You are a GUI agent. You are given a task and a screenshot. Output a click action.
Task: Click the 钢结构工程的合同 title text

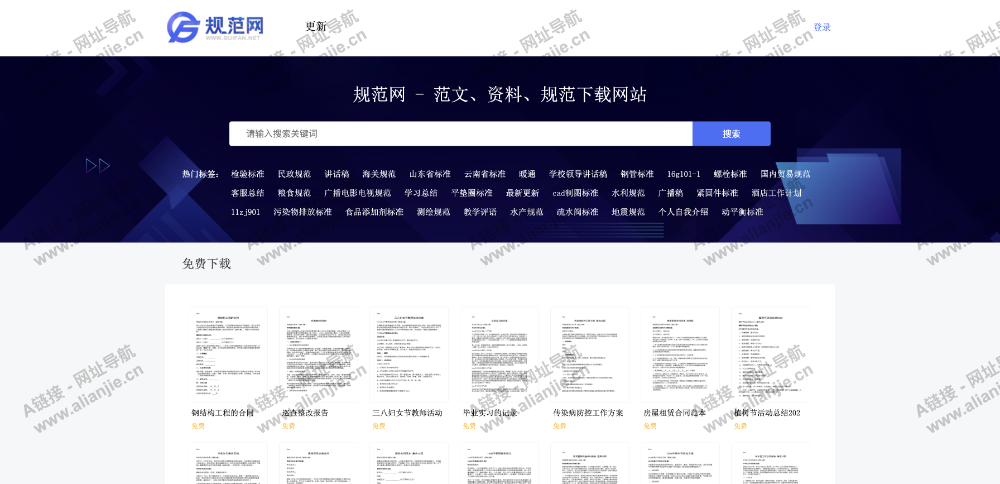tap(223, 413)
